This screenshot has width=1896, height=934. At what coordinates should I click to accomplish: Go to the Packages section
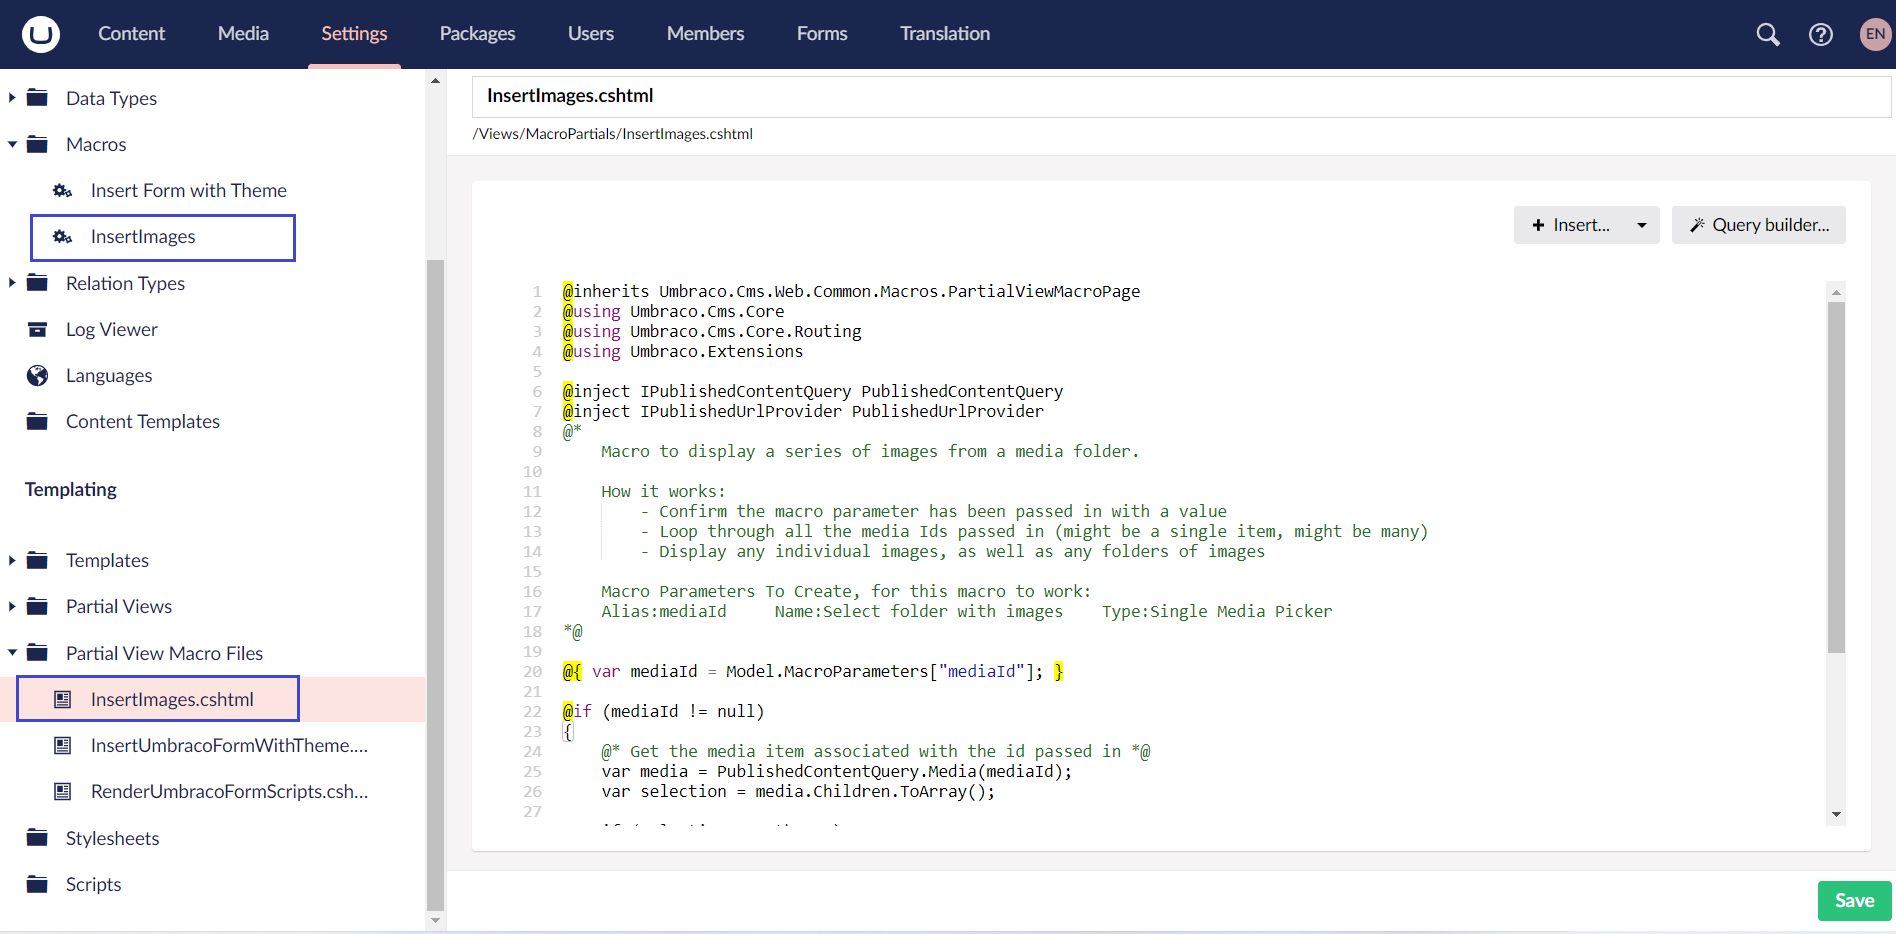coord(477,34)
